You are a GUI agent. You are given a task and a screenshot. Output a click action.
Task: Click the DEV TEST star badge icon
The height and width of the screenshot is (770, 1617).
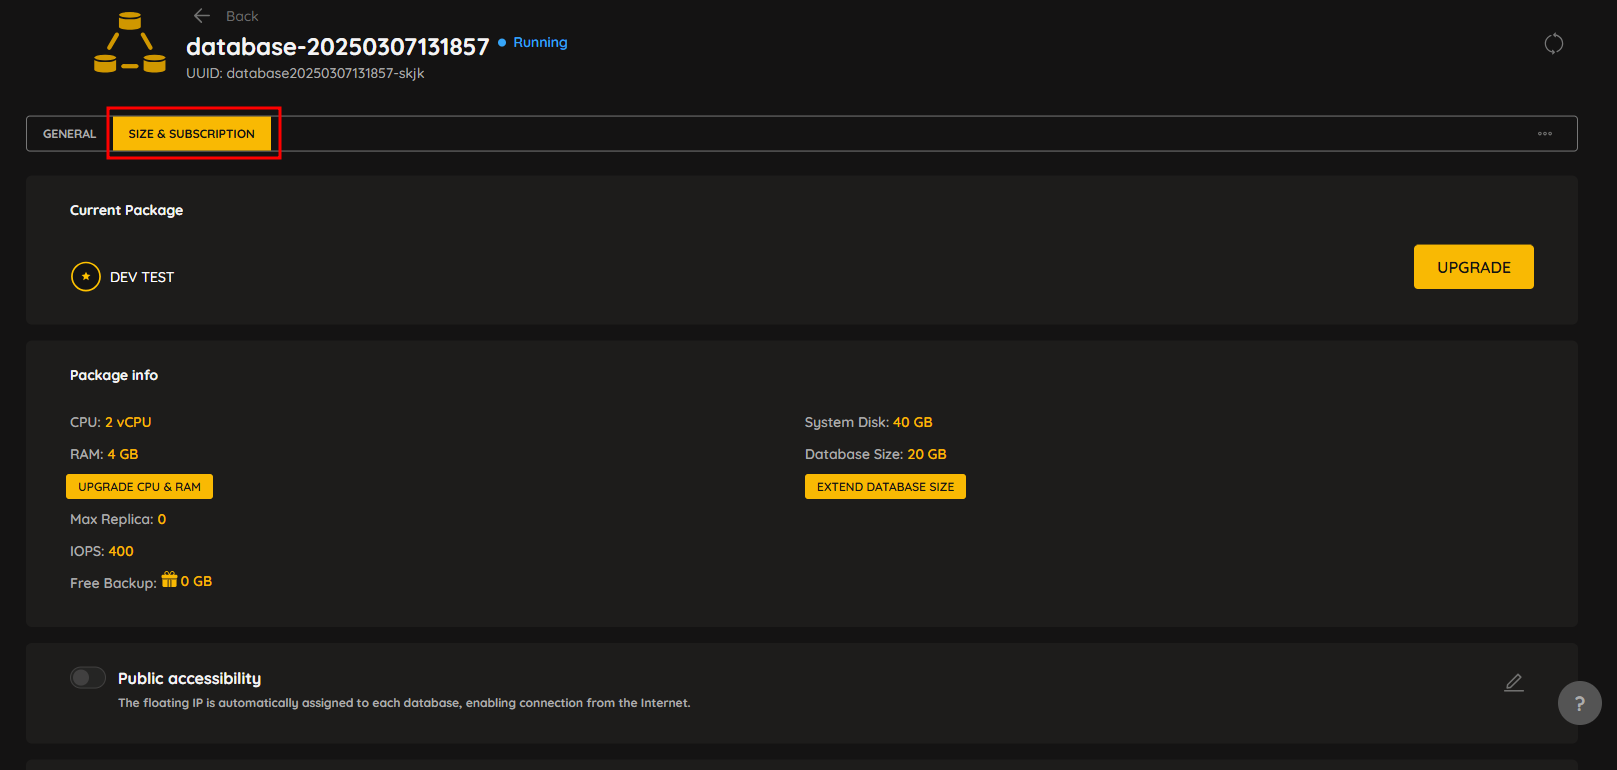86,276
